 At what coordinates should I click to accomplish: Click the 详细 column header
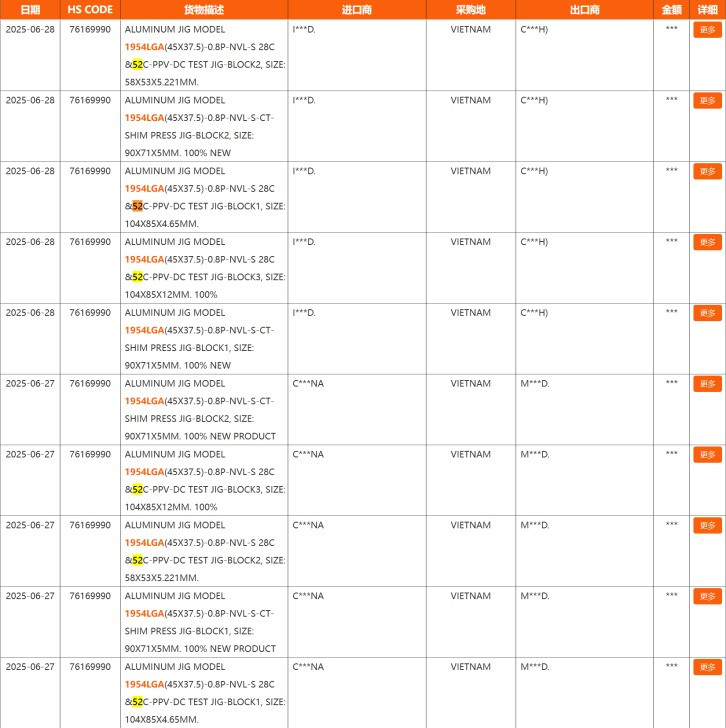click(x=707, y=10)
